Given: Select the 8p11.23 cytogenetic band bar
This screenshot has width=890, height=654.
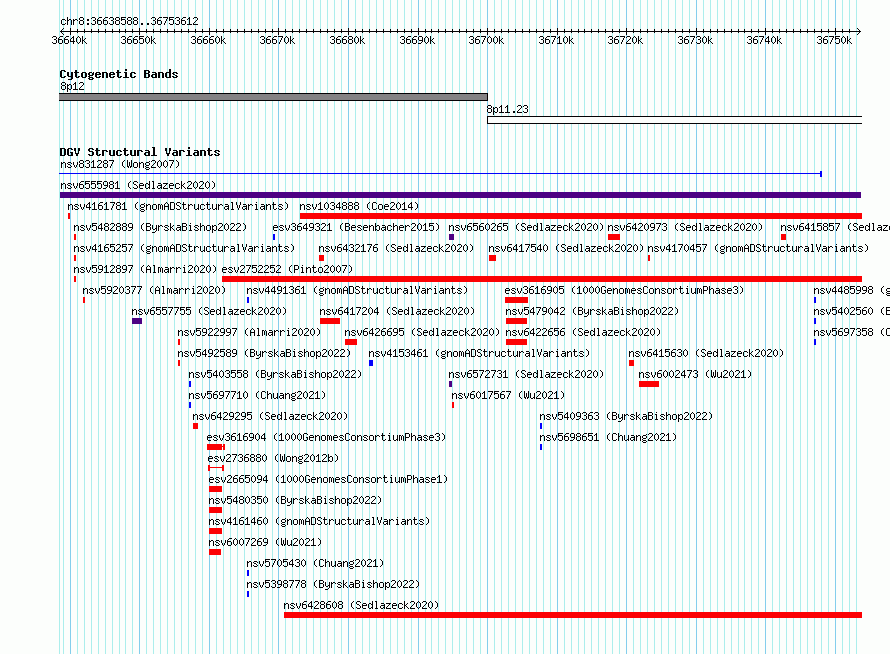Looking at the screenshot, I should pyautogui.click(x=674, y=120).
